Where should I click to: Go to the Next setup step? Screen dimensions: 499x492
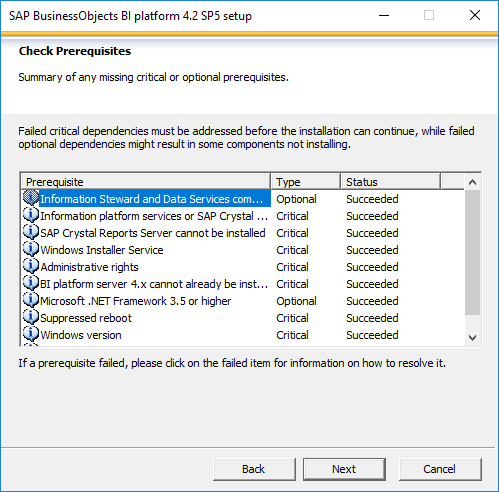344,469
